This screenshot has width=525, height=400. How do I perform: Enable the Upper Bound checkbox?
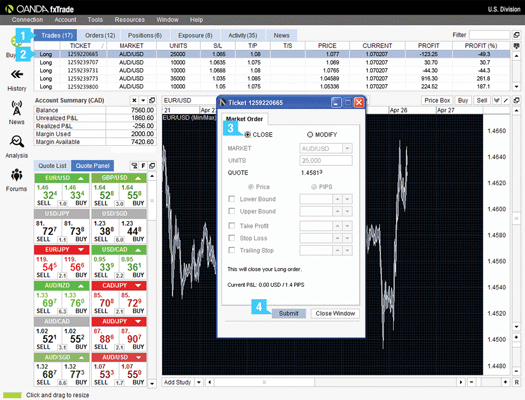pos(231,211)
